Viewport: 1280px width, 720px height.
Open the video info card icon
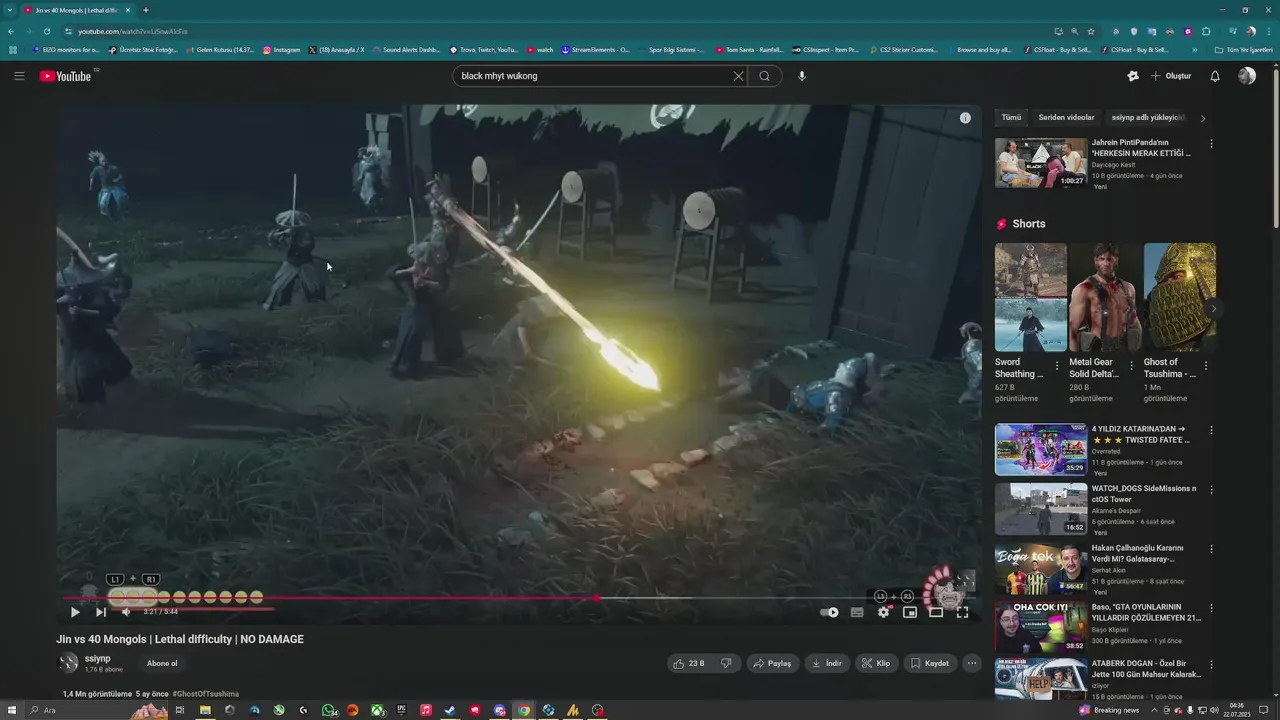pyautogui.click(x=965, y=118)
